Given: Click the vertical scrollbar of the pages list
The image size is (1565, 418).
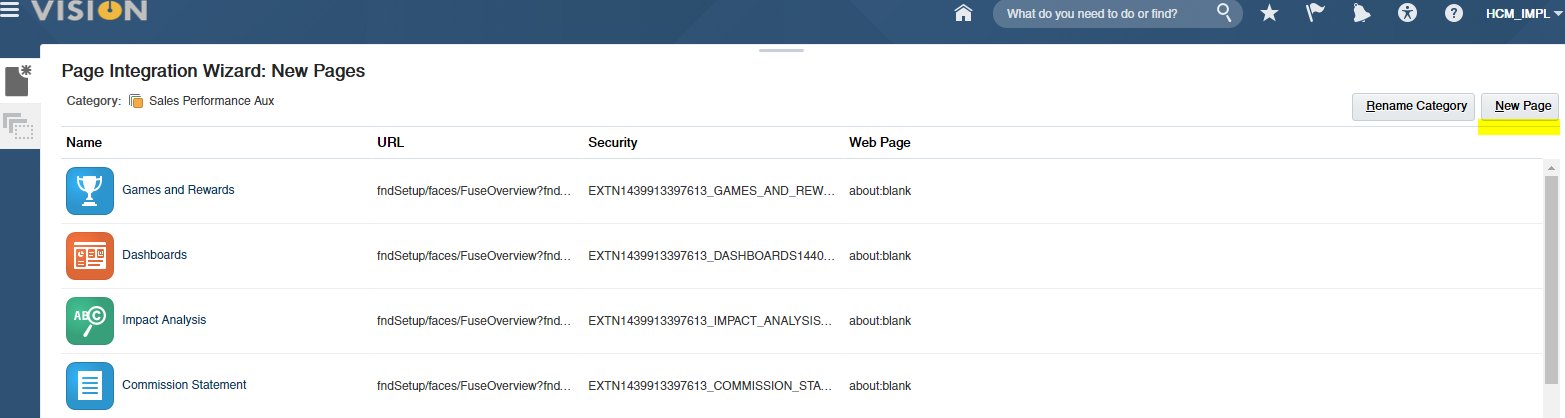Looking at the screenshot, I should [1551, 280].
